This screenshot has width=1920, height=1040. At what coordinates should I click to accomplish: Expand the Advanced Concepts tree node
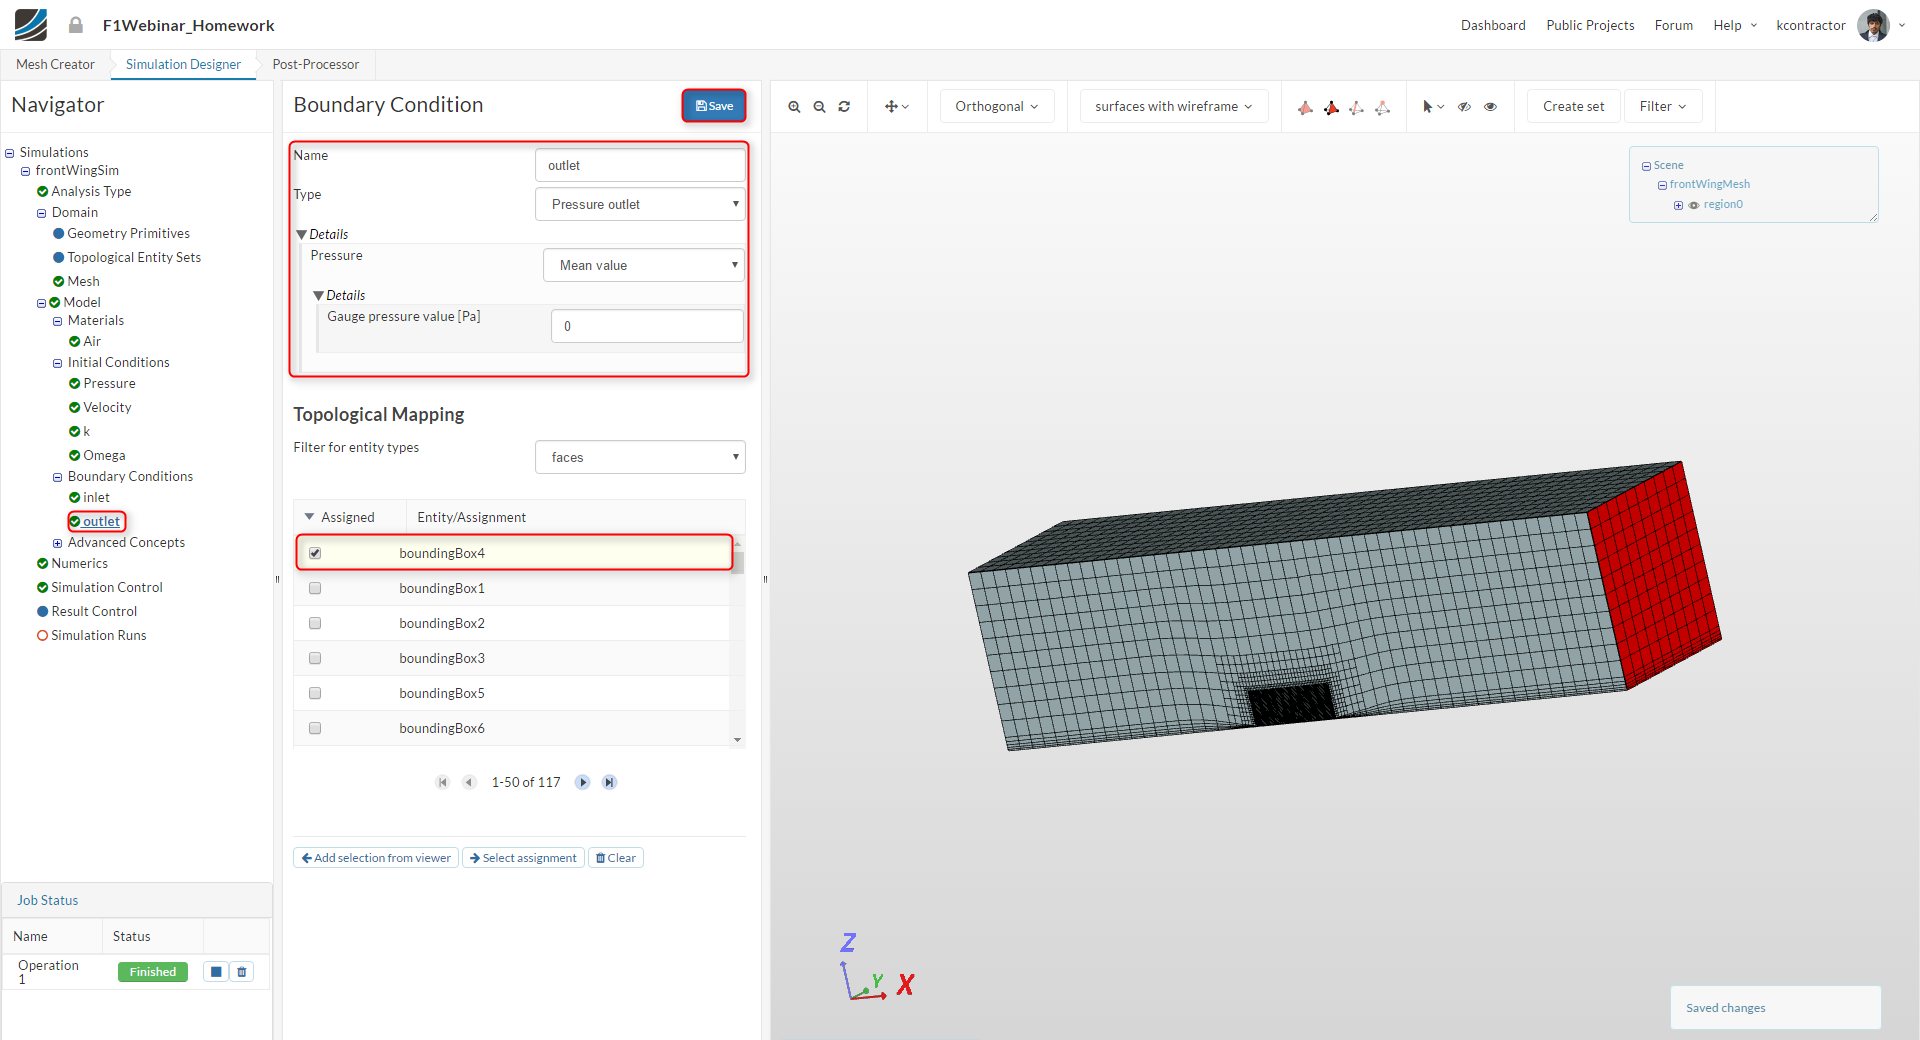(x=58, y=543)
